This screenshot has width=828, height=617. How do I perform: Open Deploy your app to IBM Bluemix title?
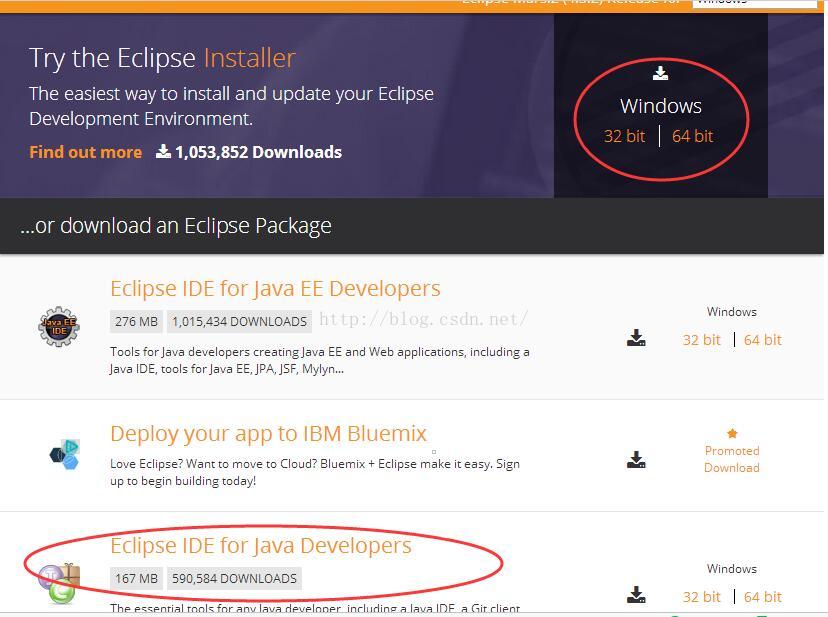click(x=268, y=434)
